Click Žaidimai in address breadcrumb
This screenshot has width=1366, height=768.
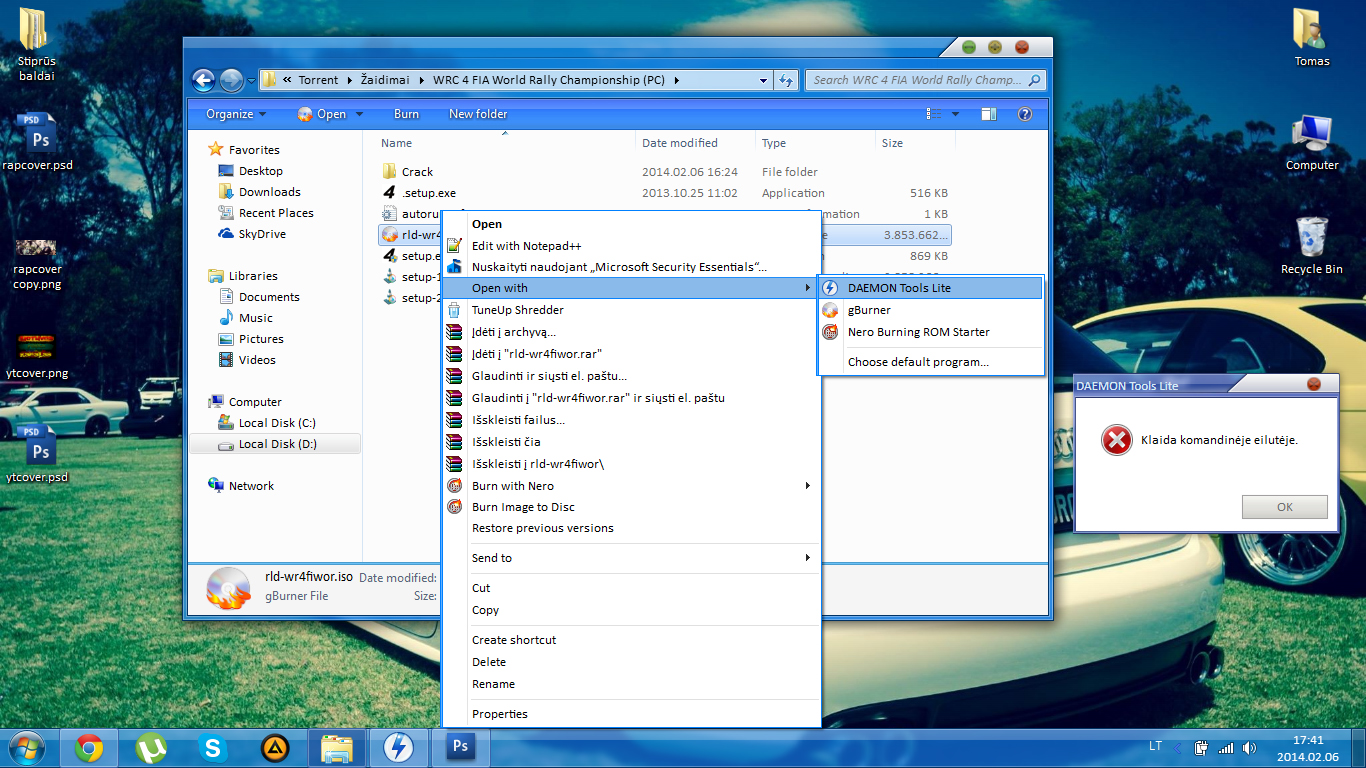[385, 80]
